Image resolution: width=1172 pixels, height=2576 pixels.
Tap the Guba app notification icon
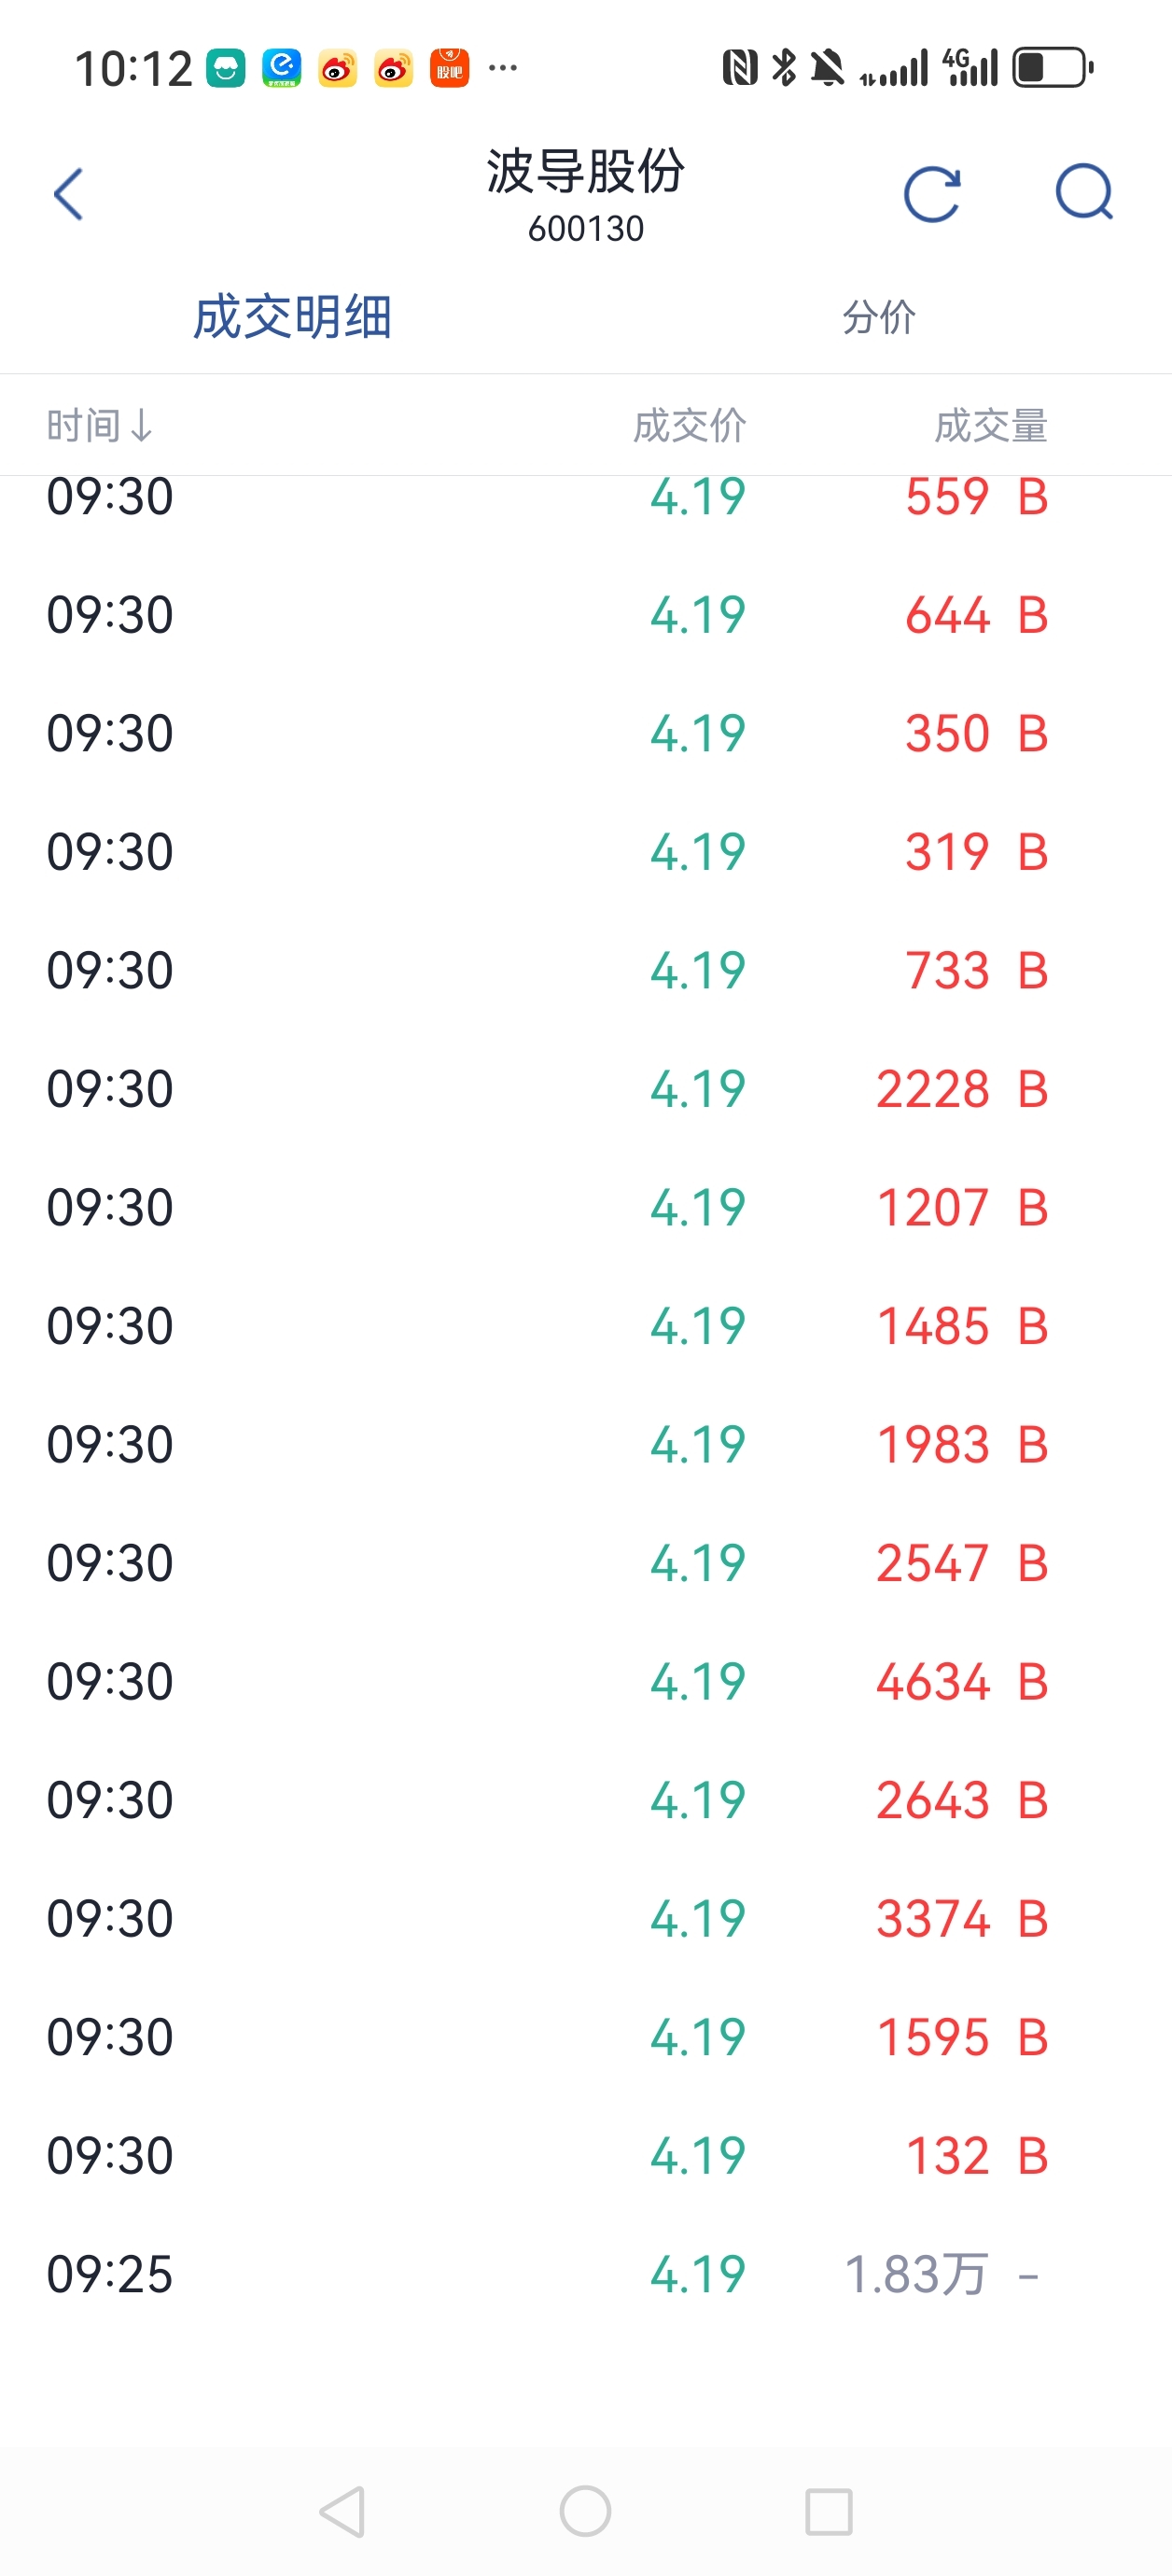click(x=449, y=68)
